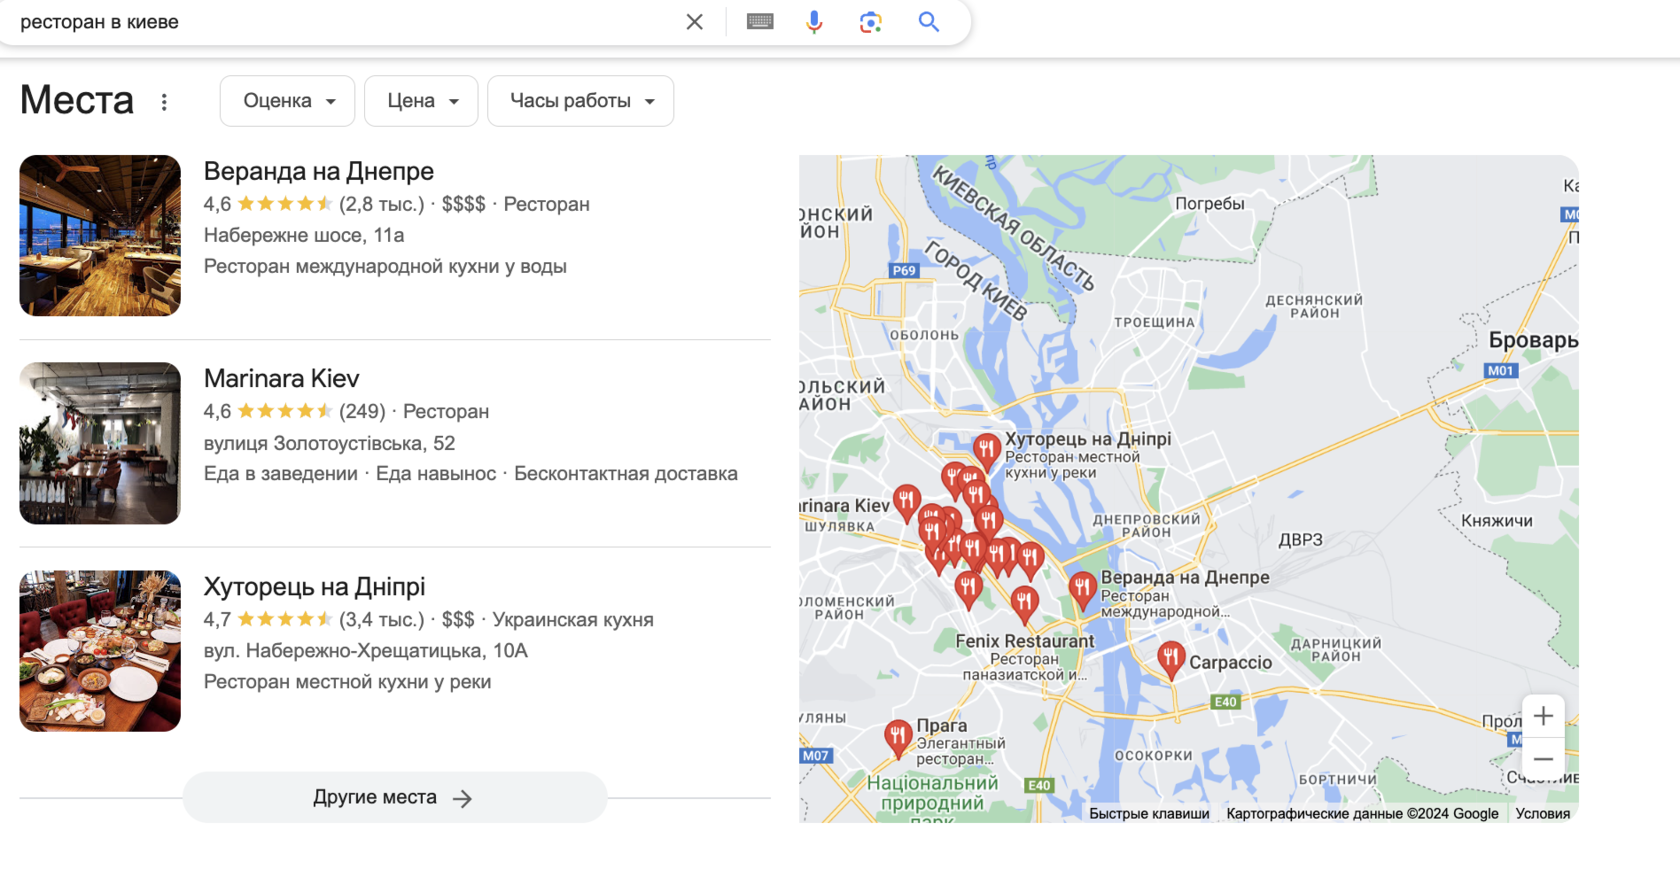The height and width of the screenshot is (877, 1680).
Task: Open Веранда на Днепре photo thumbnail
Action: pyautogui.click(x=100, y=235)
